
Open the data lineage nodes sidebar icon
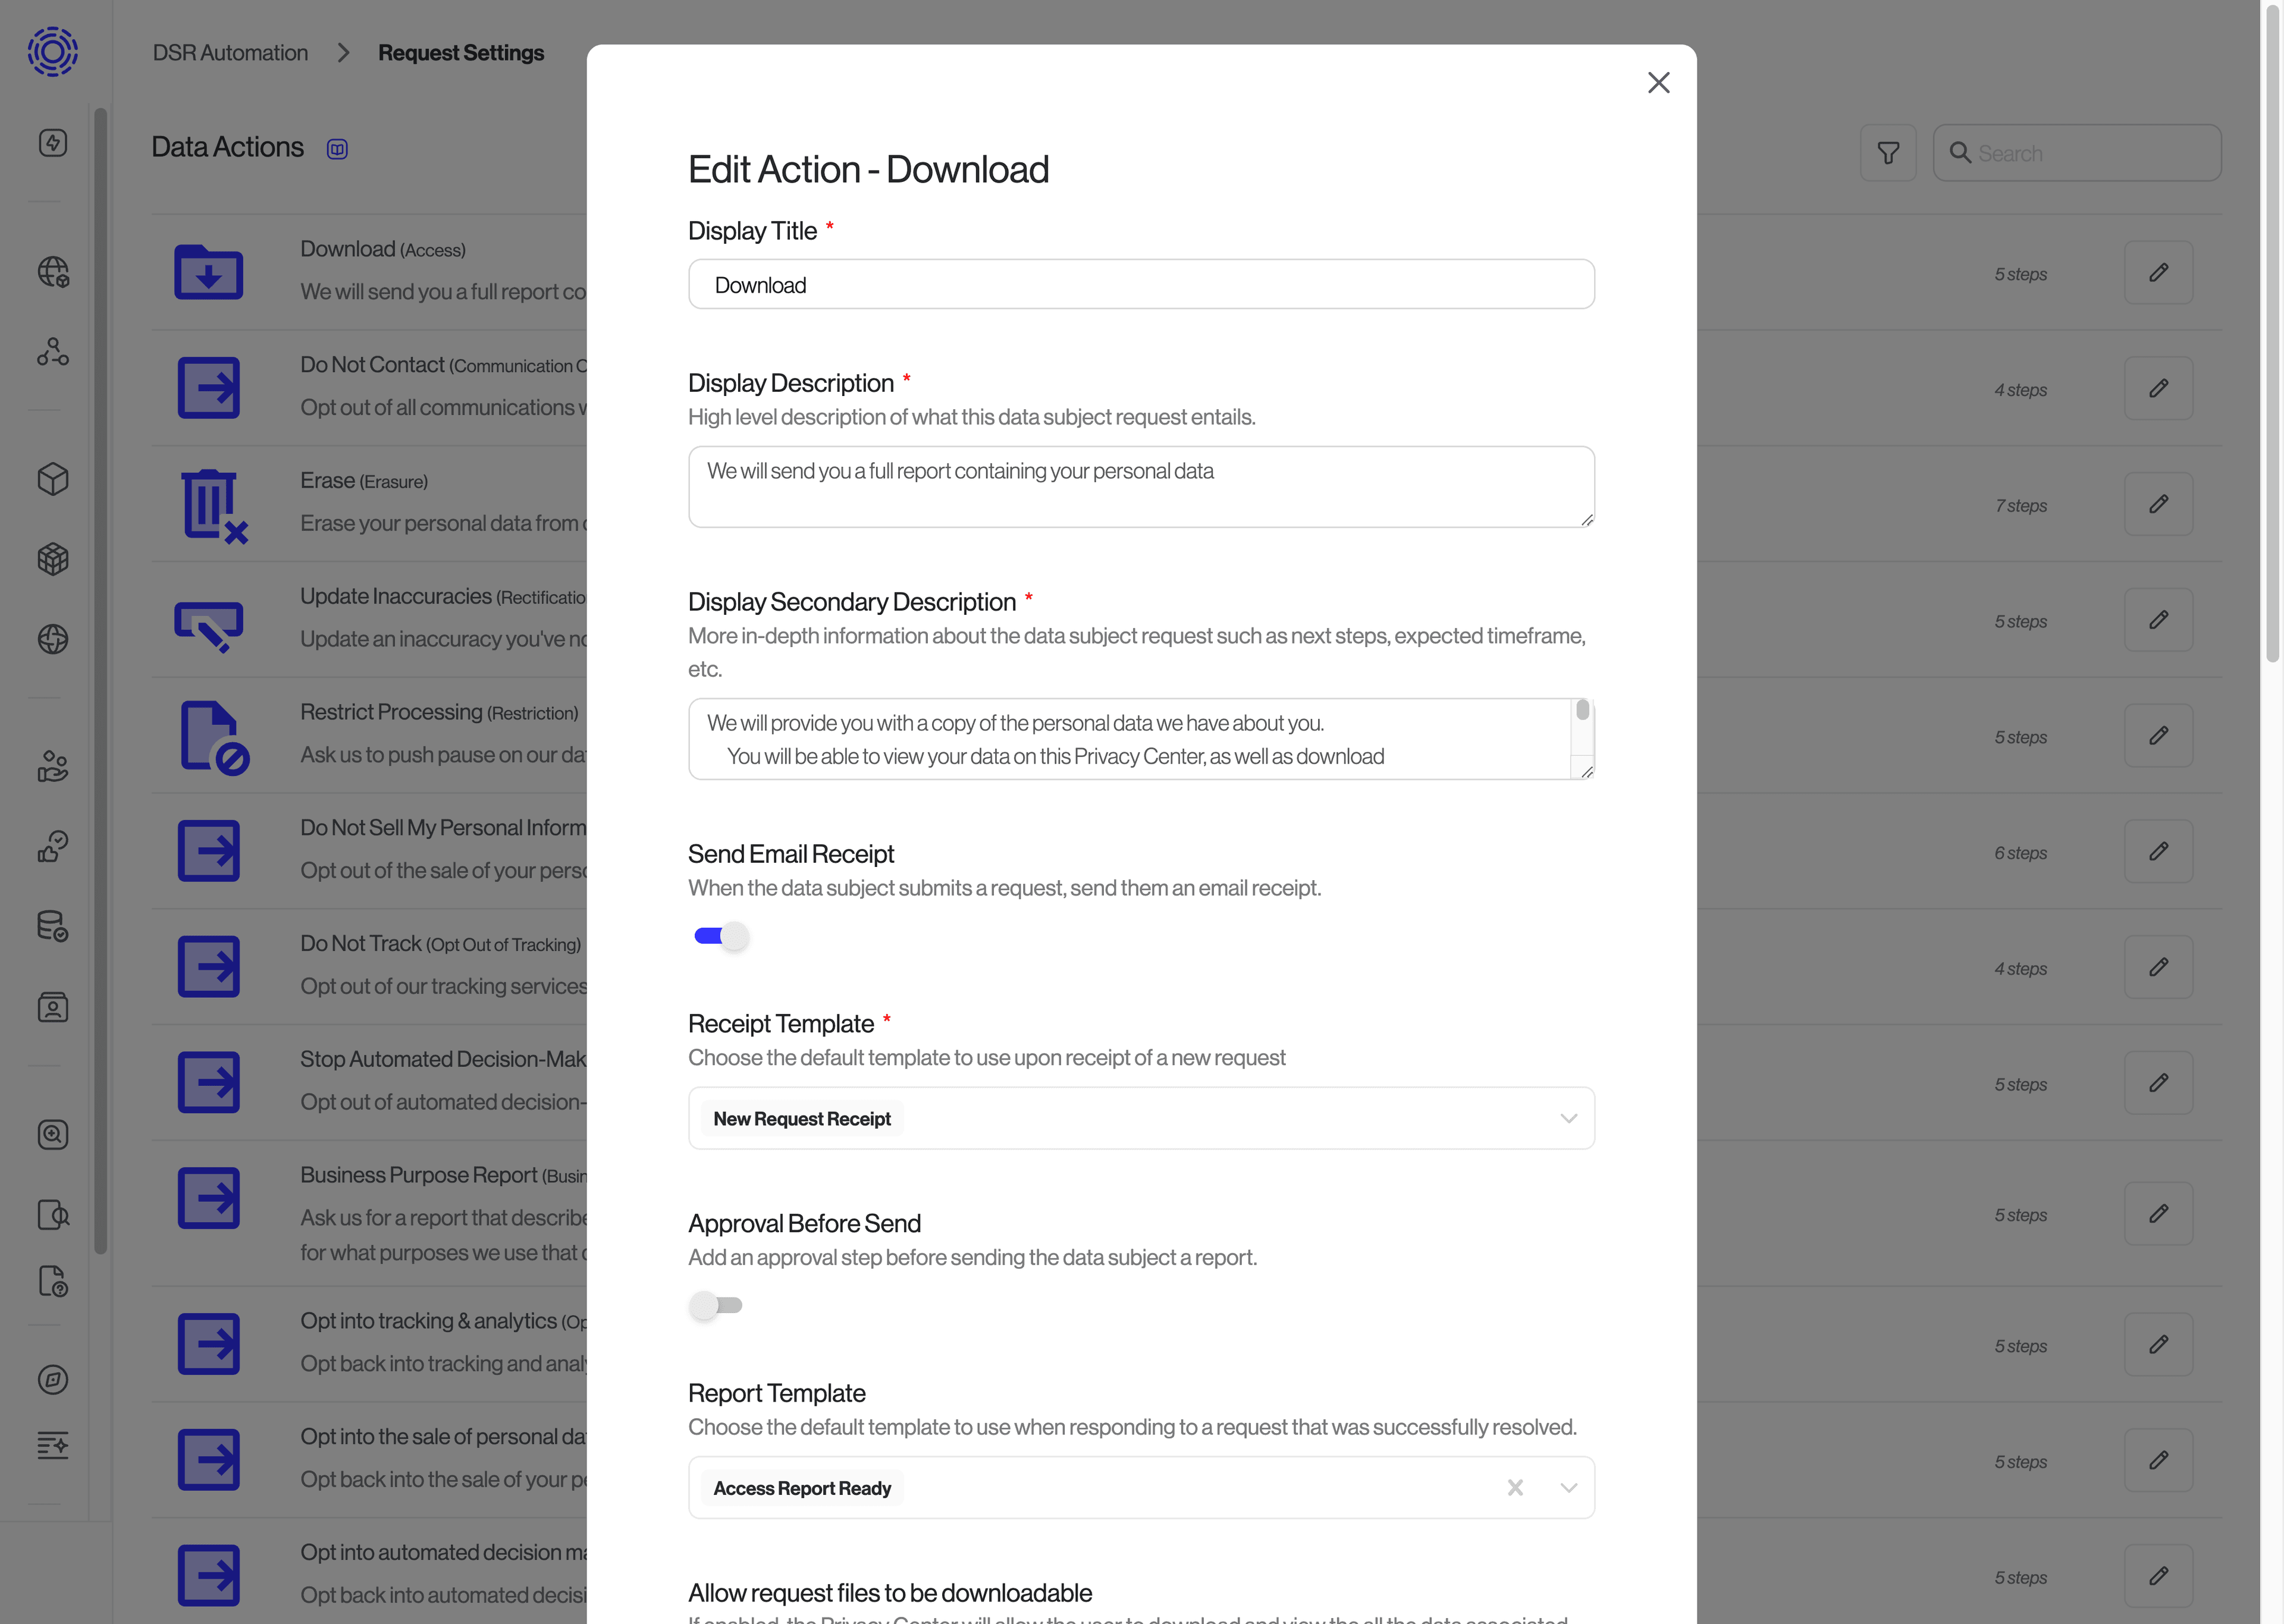pos(52,351)
